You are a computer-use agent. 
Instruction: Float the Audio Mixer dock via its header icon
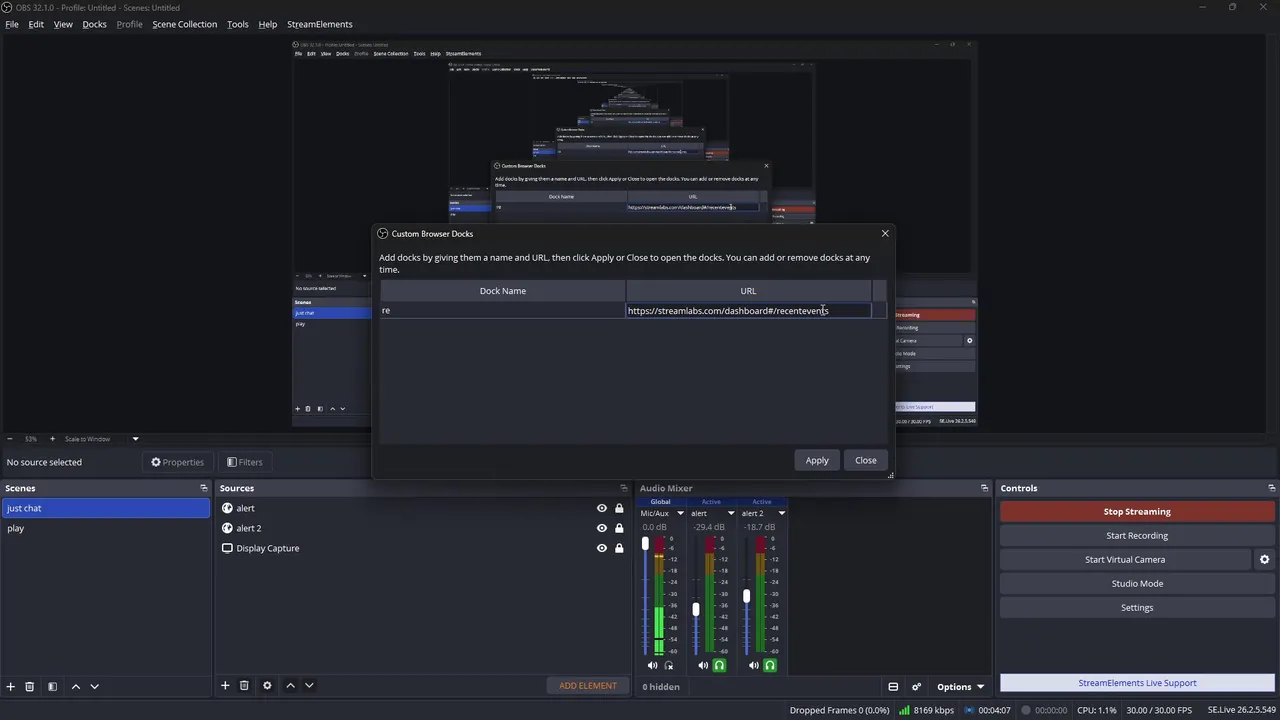point(984,488)
